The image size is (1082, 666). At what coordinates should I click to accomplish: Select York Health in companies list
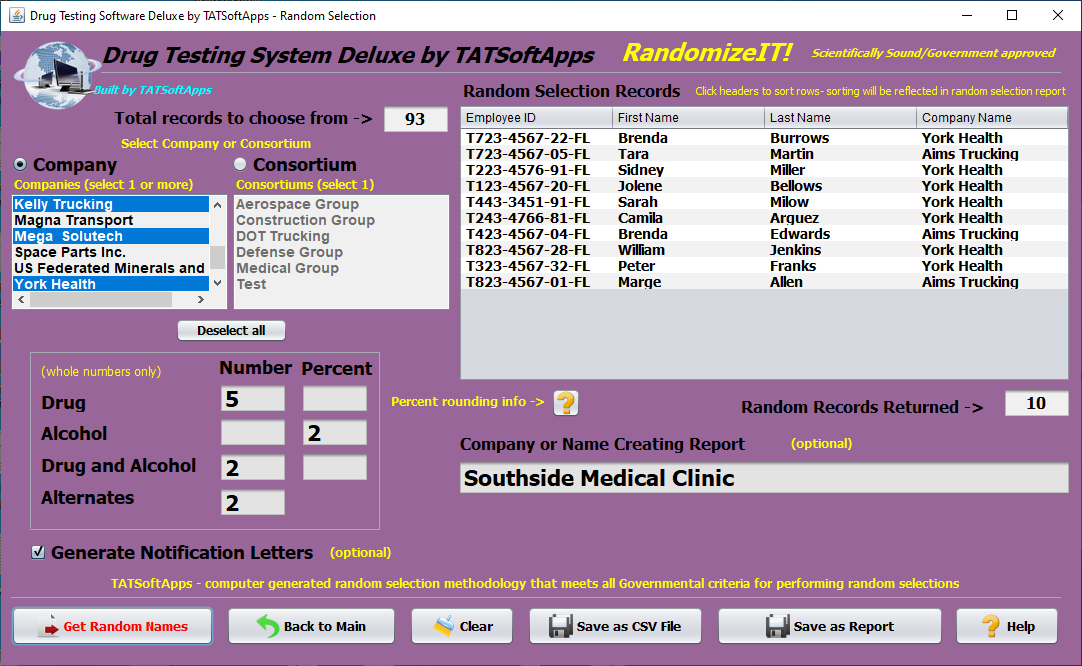[110, 284]
